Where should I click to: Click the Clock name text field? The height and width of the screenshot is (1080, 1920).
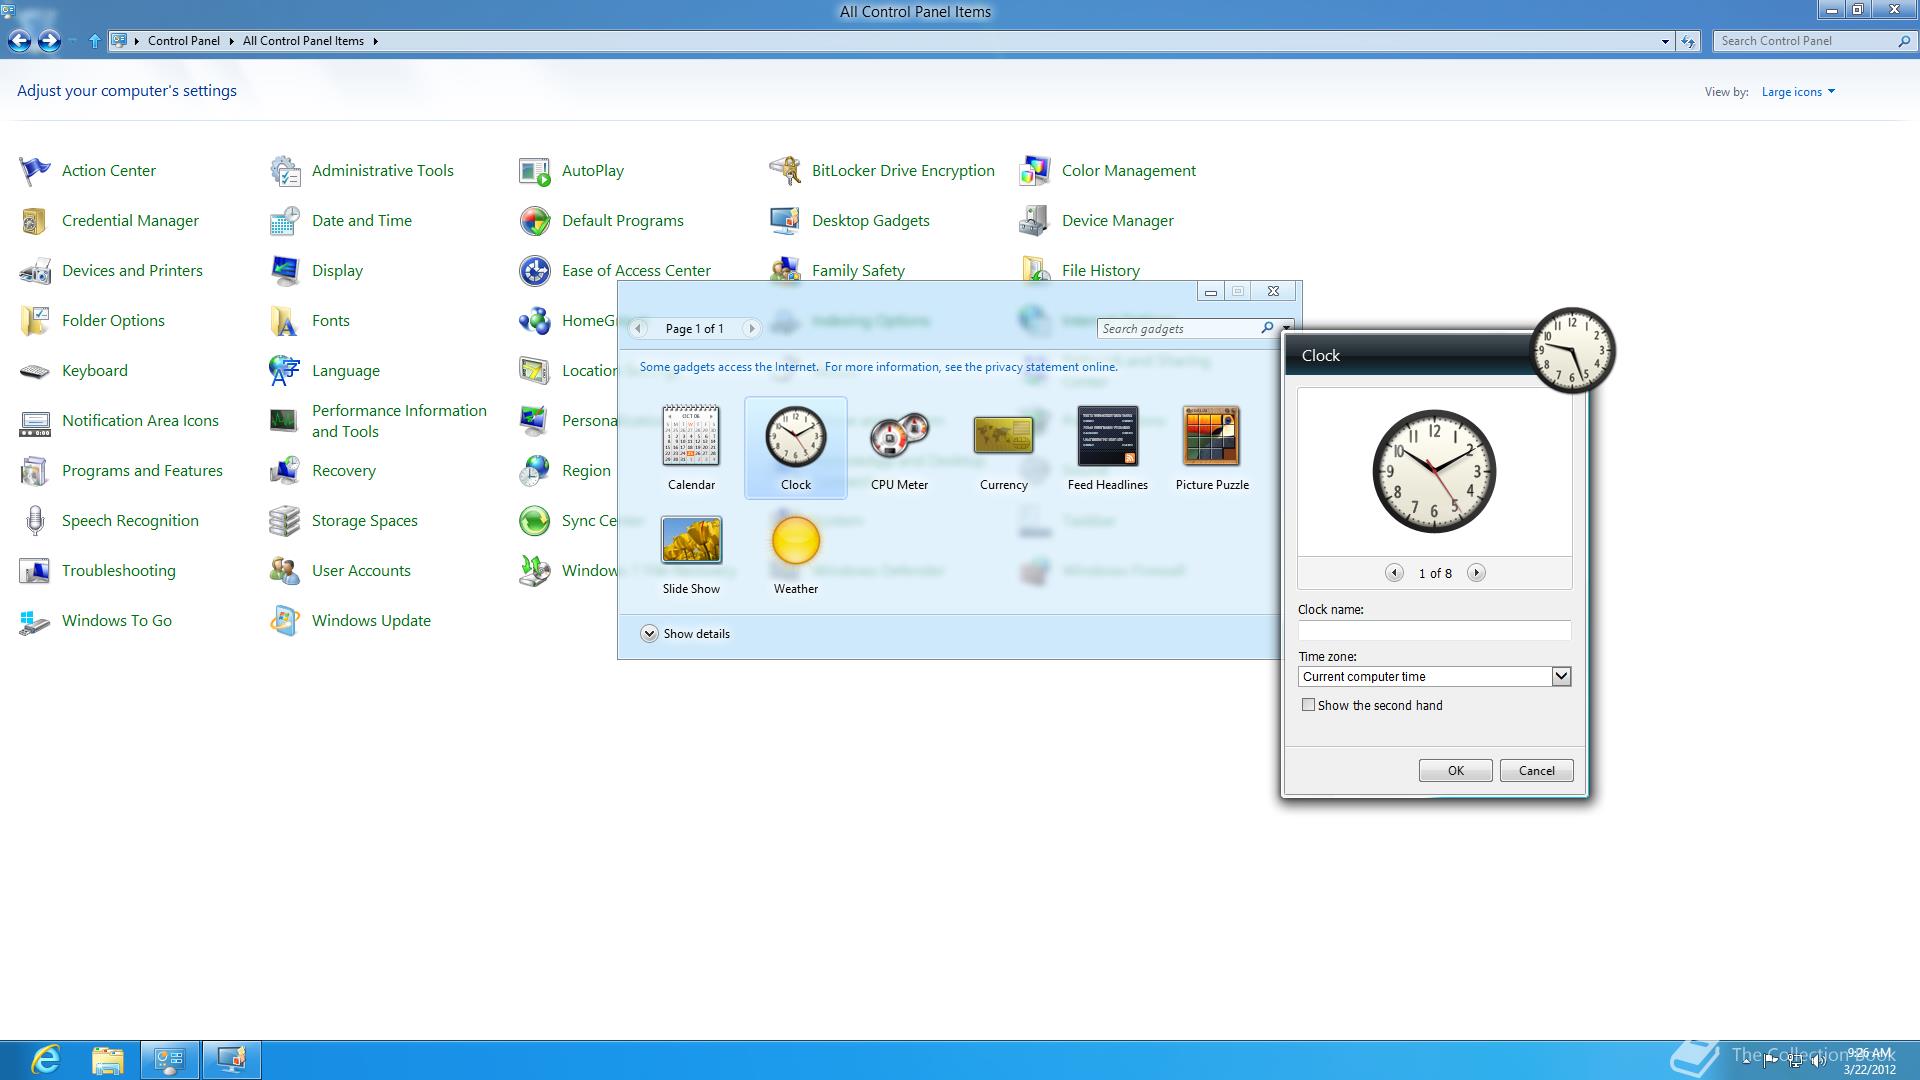coord(1434,631)
